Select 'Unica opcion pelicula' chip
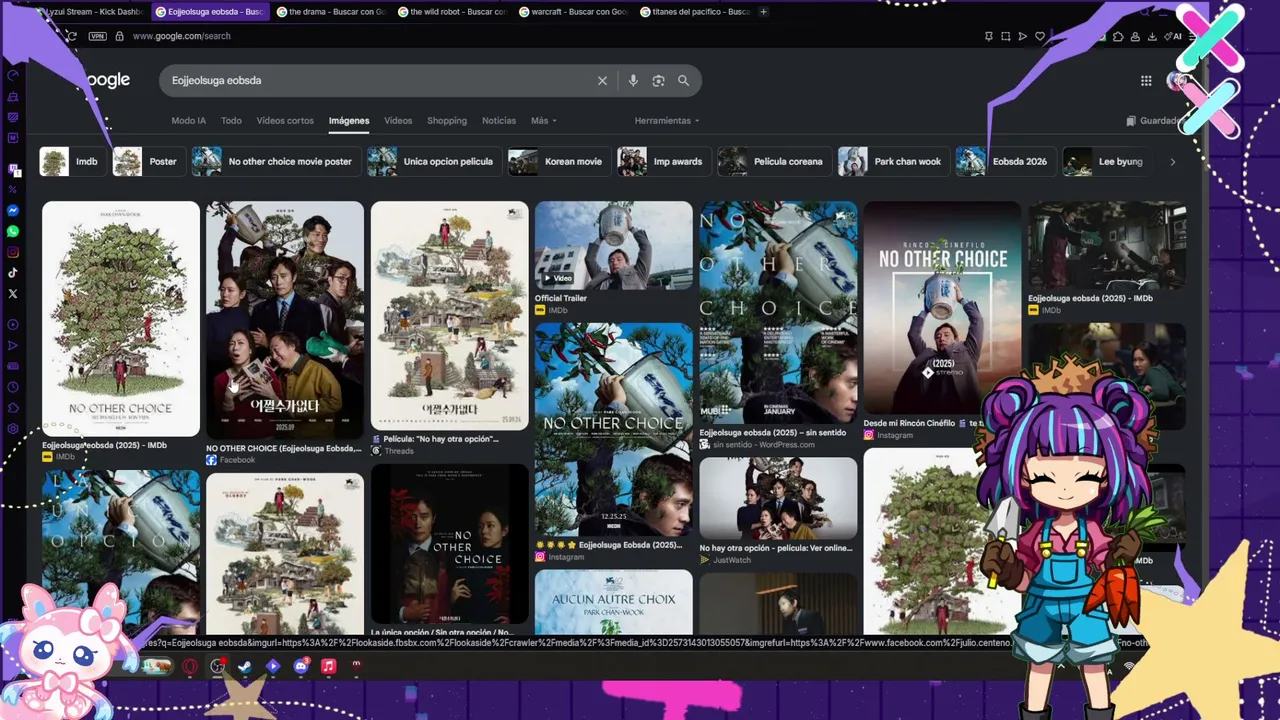Viewport: 1280px width, 720px height. [x=434, y=162]
